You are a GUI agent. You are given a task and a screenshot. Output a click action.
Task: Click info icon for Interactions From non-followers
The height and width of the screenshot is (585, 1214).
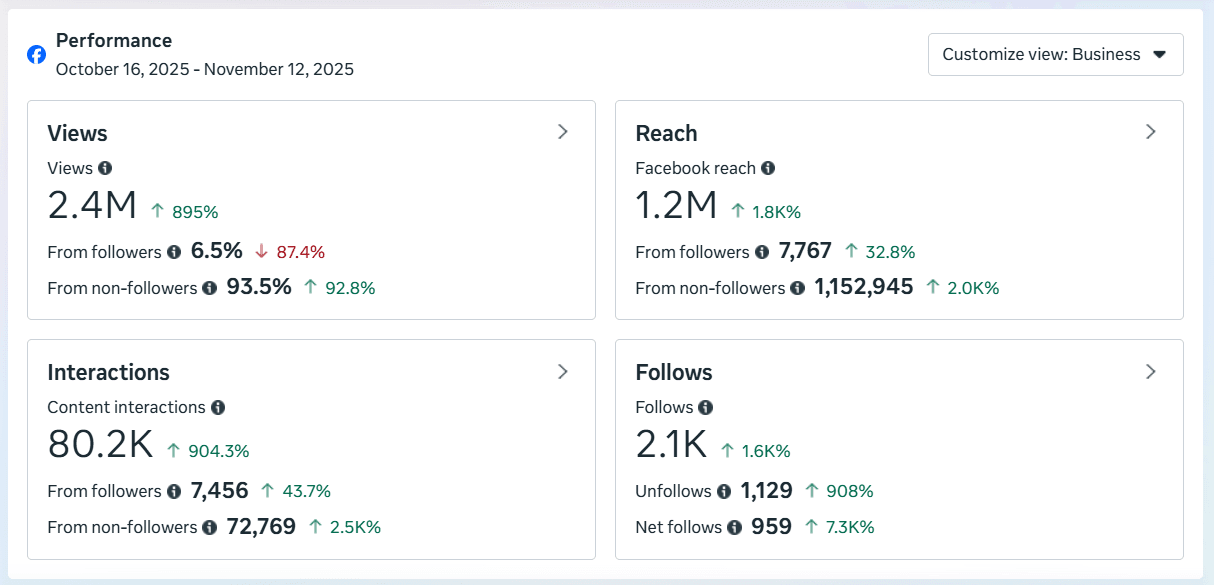(x=209, y=527)
